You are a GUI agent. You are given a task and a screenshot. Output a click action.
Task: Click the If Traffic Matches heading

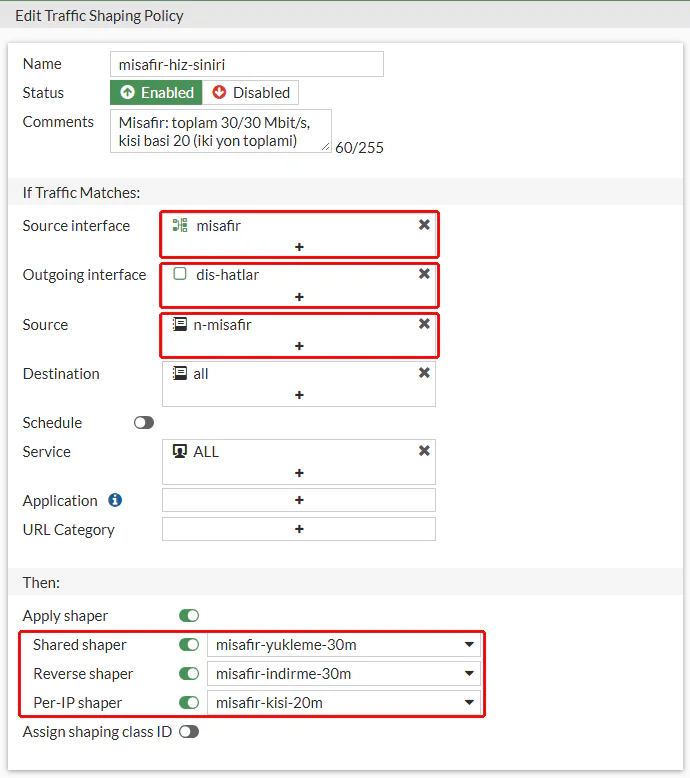click(x=81, y=193)
